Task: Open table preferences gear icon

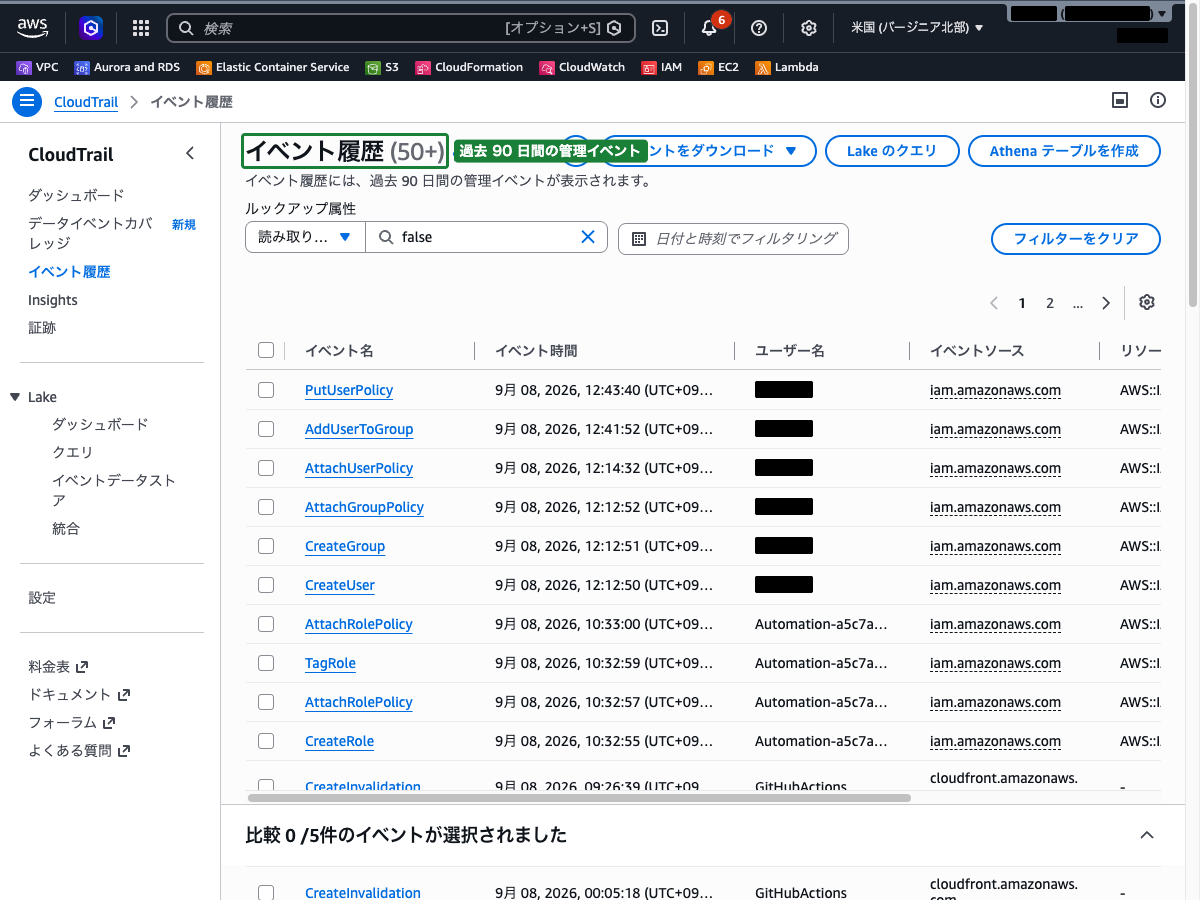Action: [1147, 303]
